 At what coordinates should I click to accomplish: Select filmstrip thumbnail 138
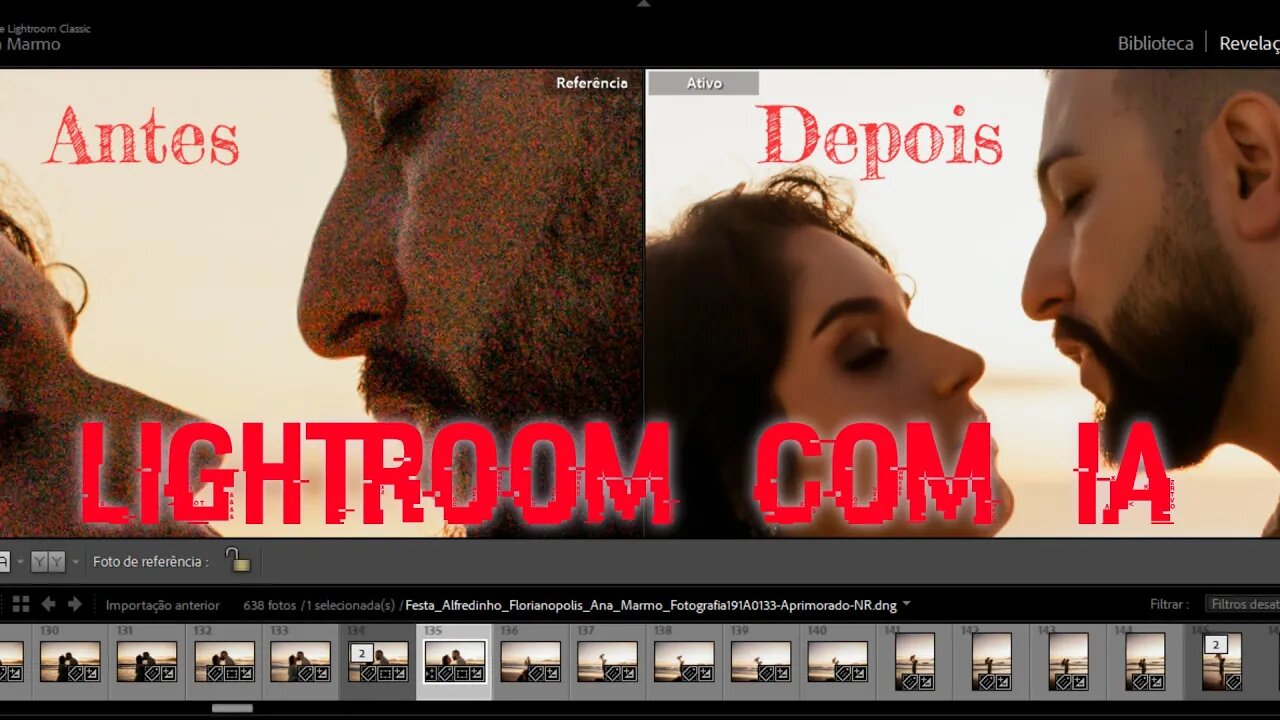[684, 661]
